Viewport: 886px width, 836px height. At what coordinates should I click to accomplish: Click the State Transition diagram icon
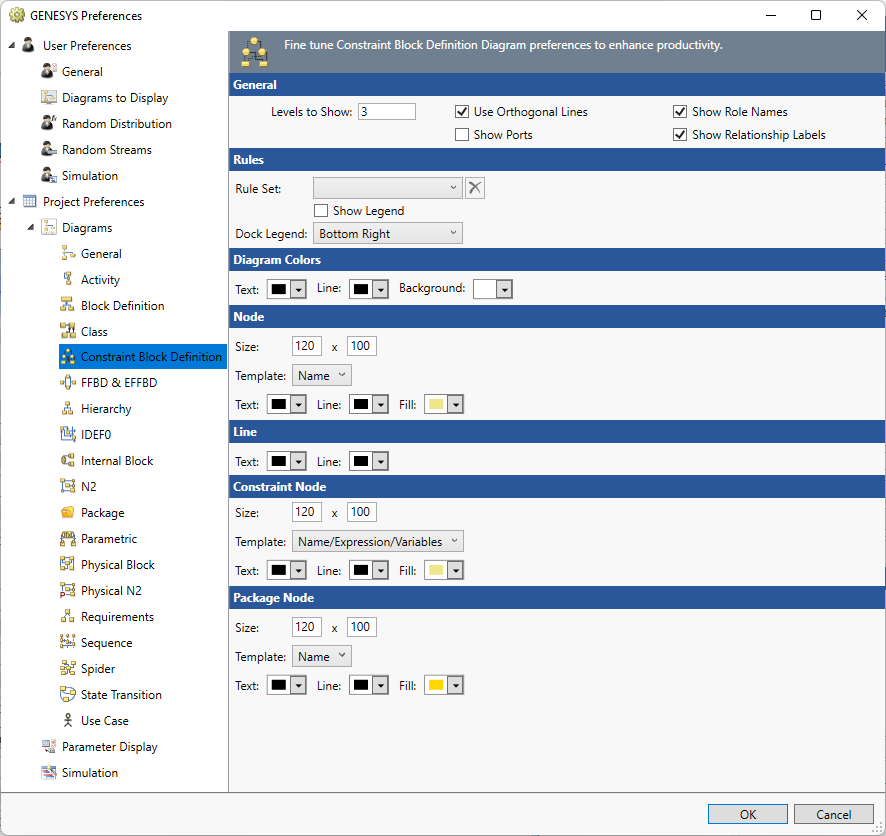click(x=68, y=695)
